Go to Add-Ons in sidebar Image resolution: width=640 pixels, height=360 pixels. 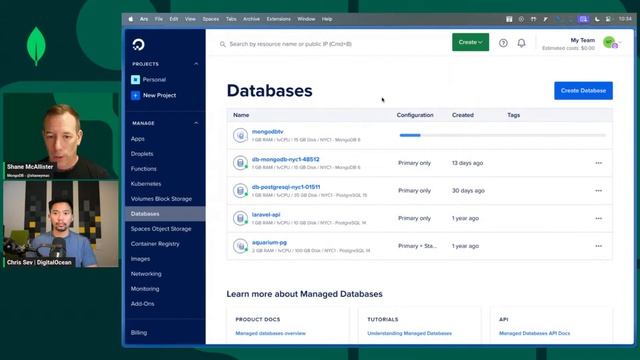[x=142, y=304]
